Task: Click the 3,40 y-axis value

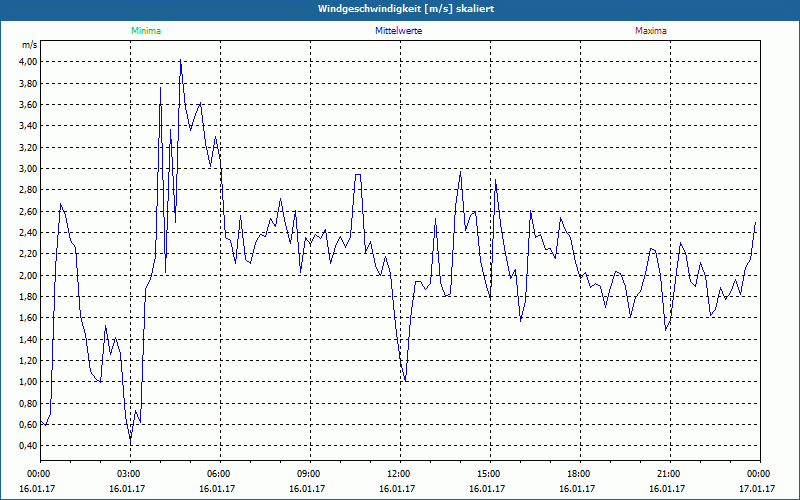Action: (x=30, y=126)
